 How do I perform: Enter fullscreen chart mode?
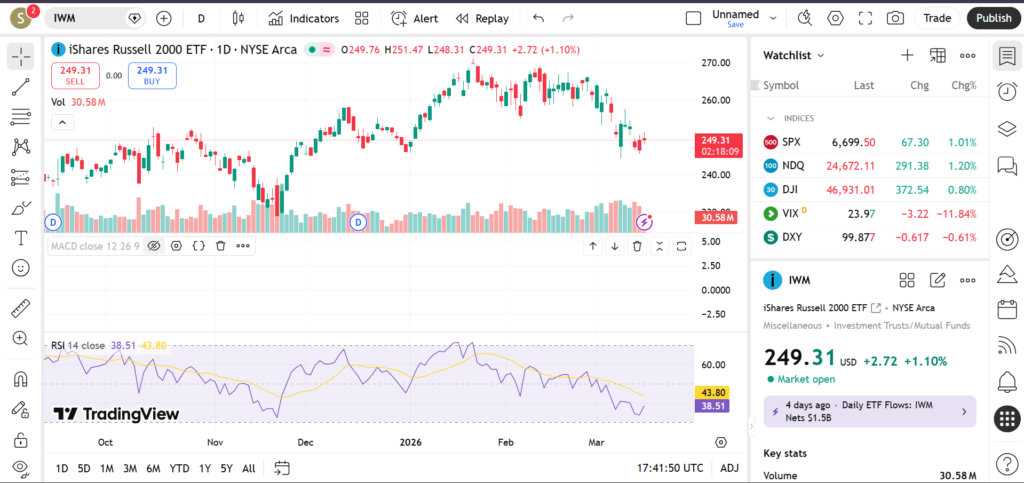point(865,18)
